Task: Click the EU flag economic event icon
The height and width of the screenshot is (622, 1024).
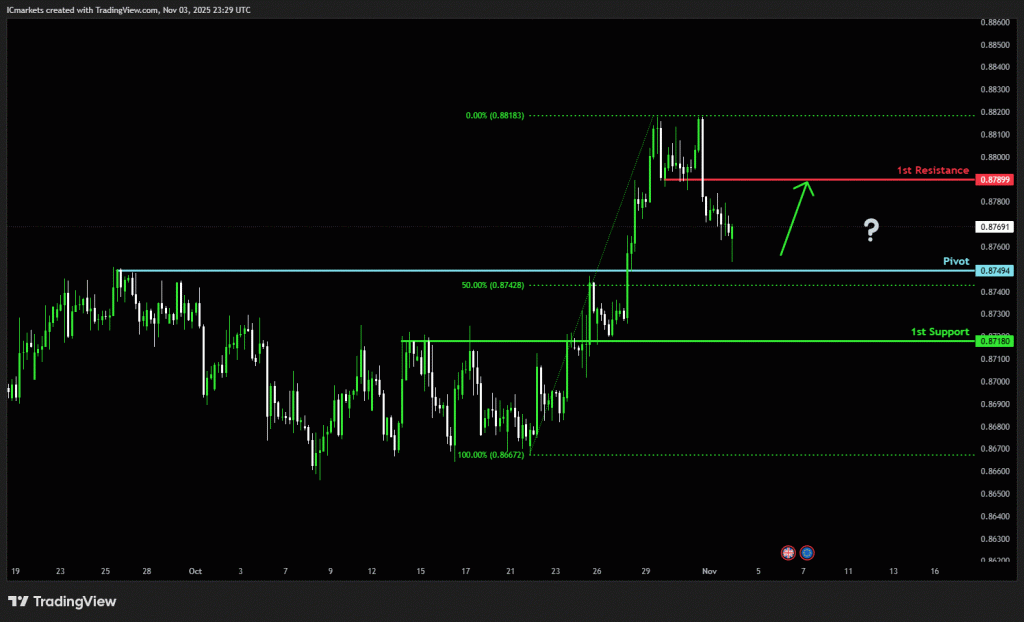Action: click(x=807, y=552)
